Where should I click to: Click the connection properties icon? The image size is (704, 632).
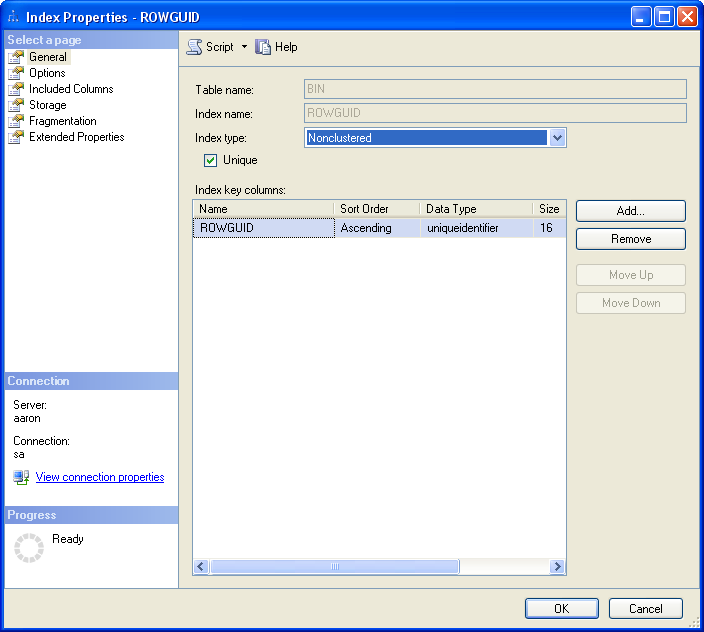[x=21, y=477]
